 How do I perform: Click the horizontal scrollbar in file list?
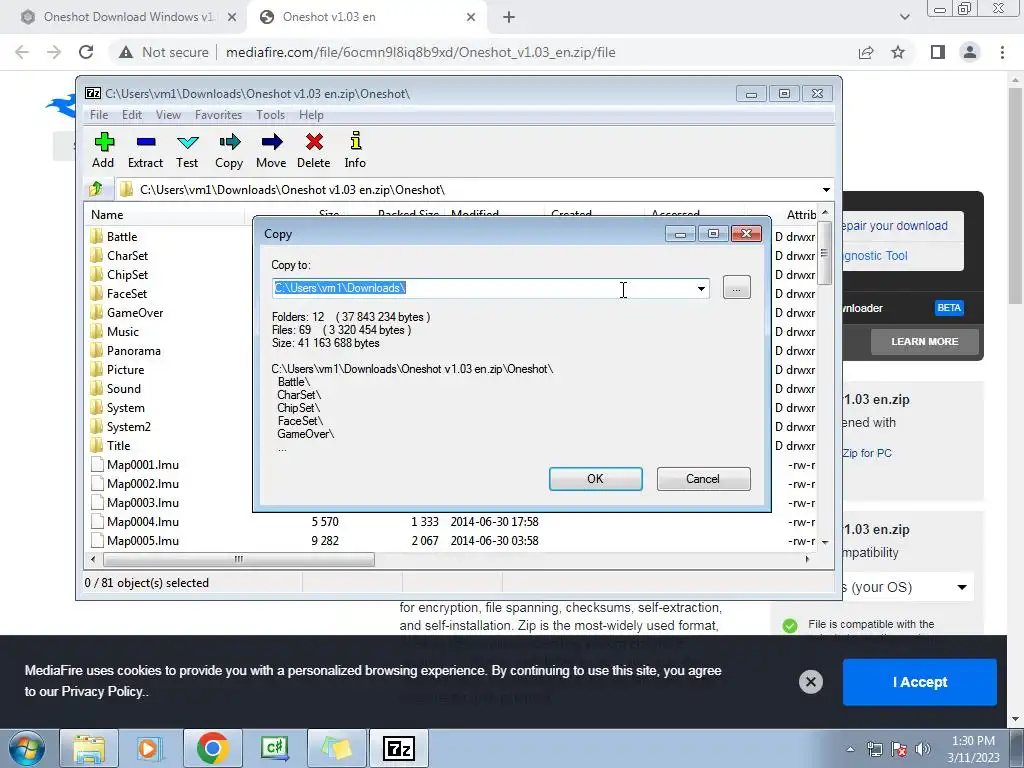(238, 559)
